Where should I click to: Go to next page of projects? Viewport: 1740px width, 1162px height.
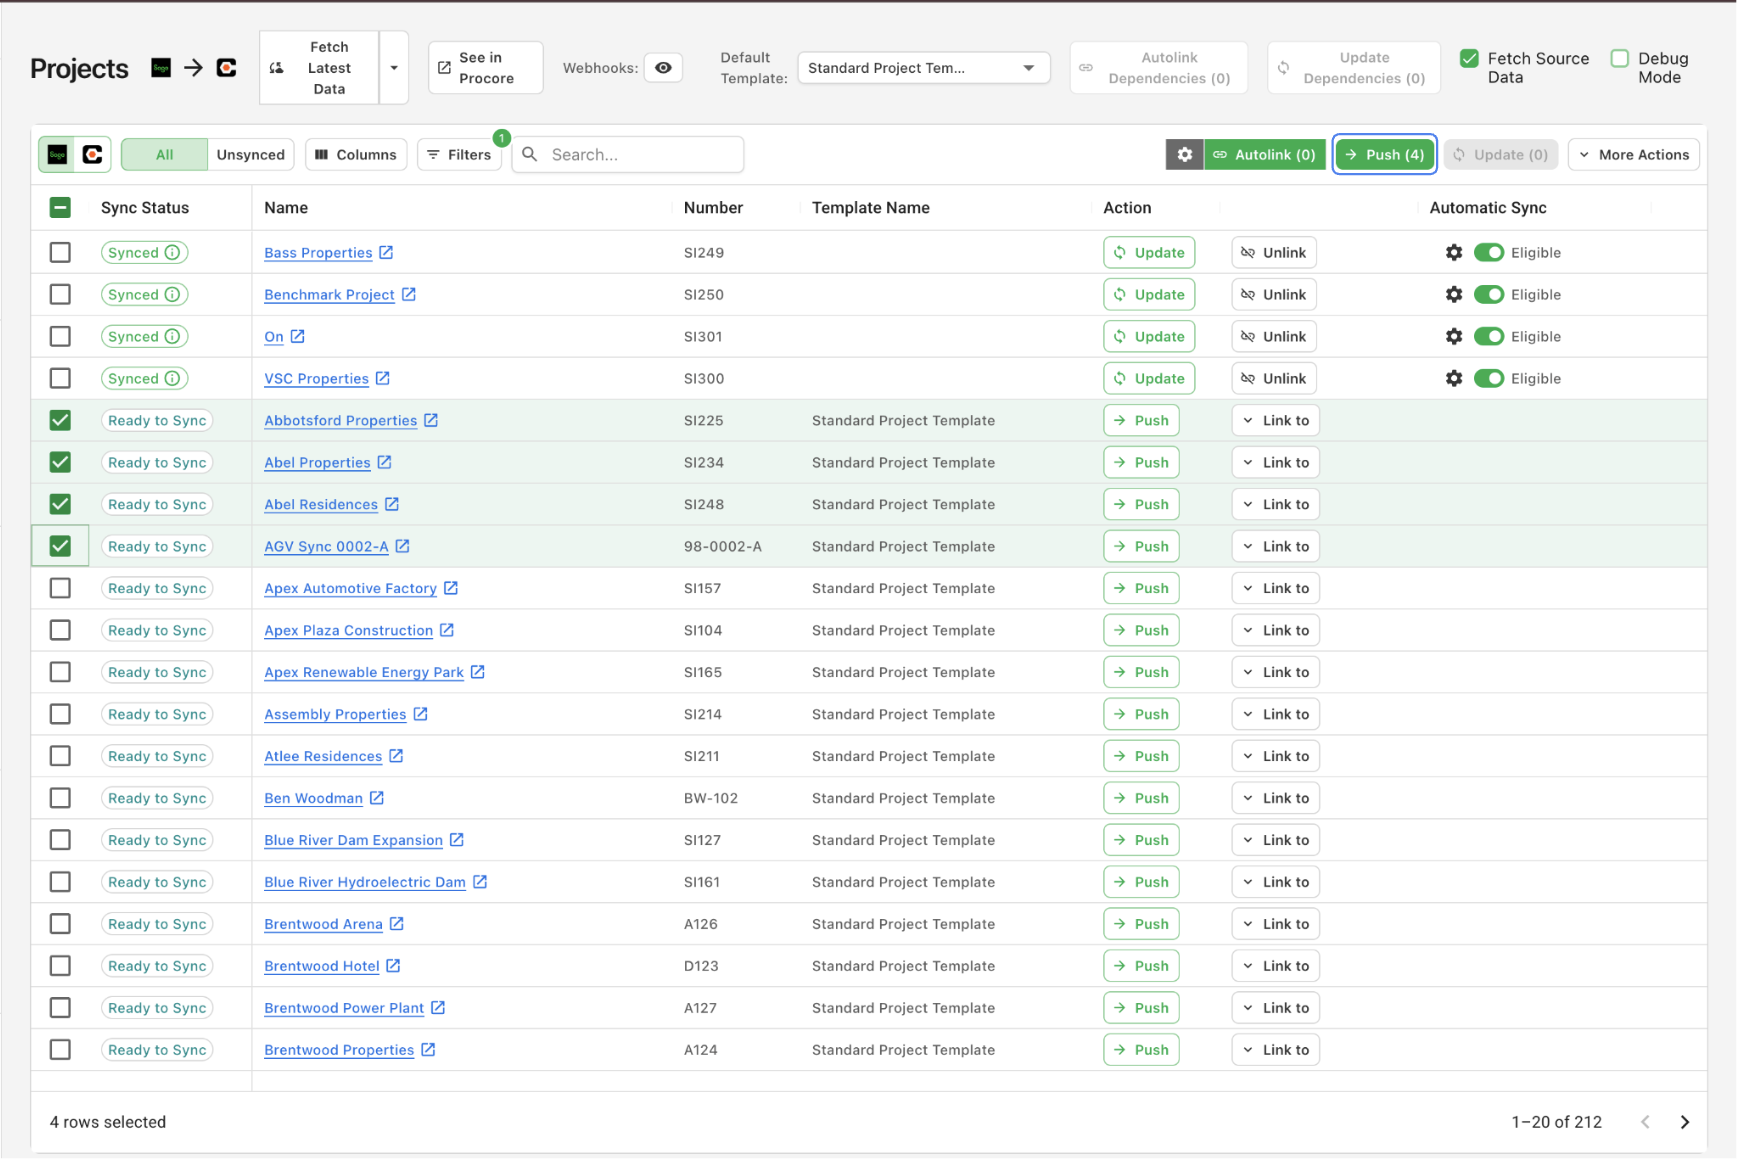click(1684, 1122)
